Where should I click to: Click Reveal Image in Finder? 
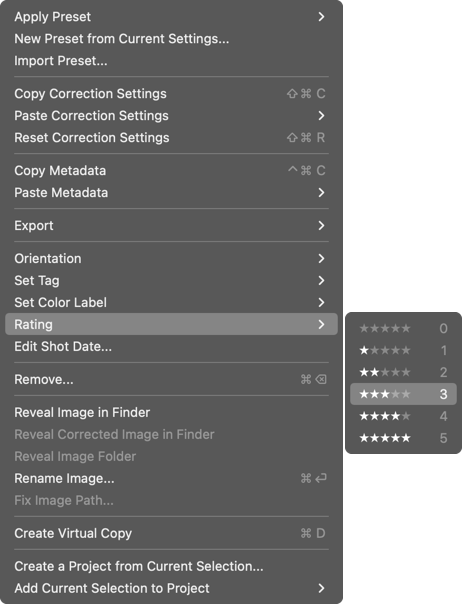pyautogui.click(x=171, y=413)
